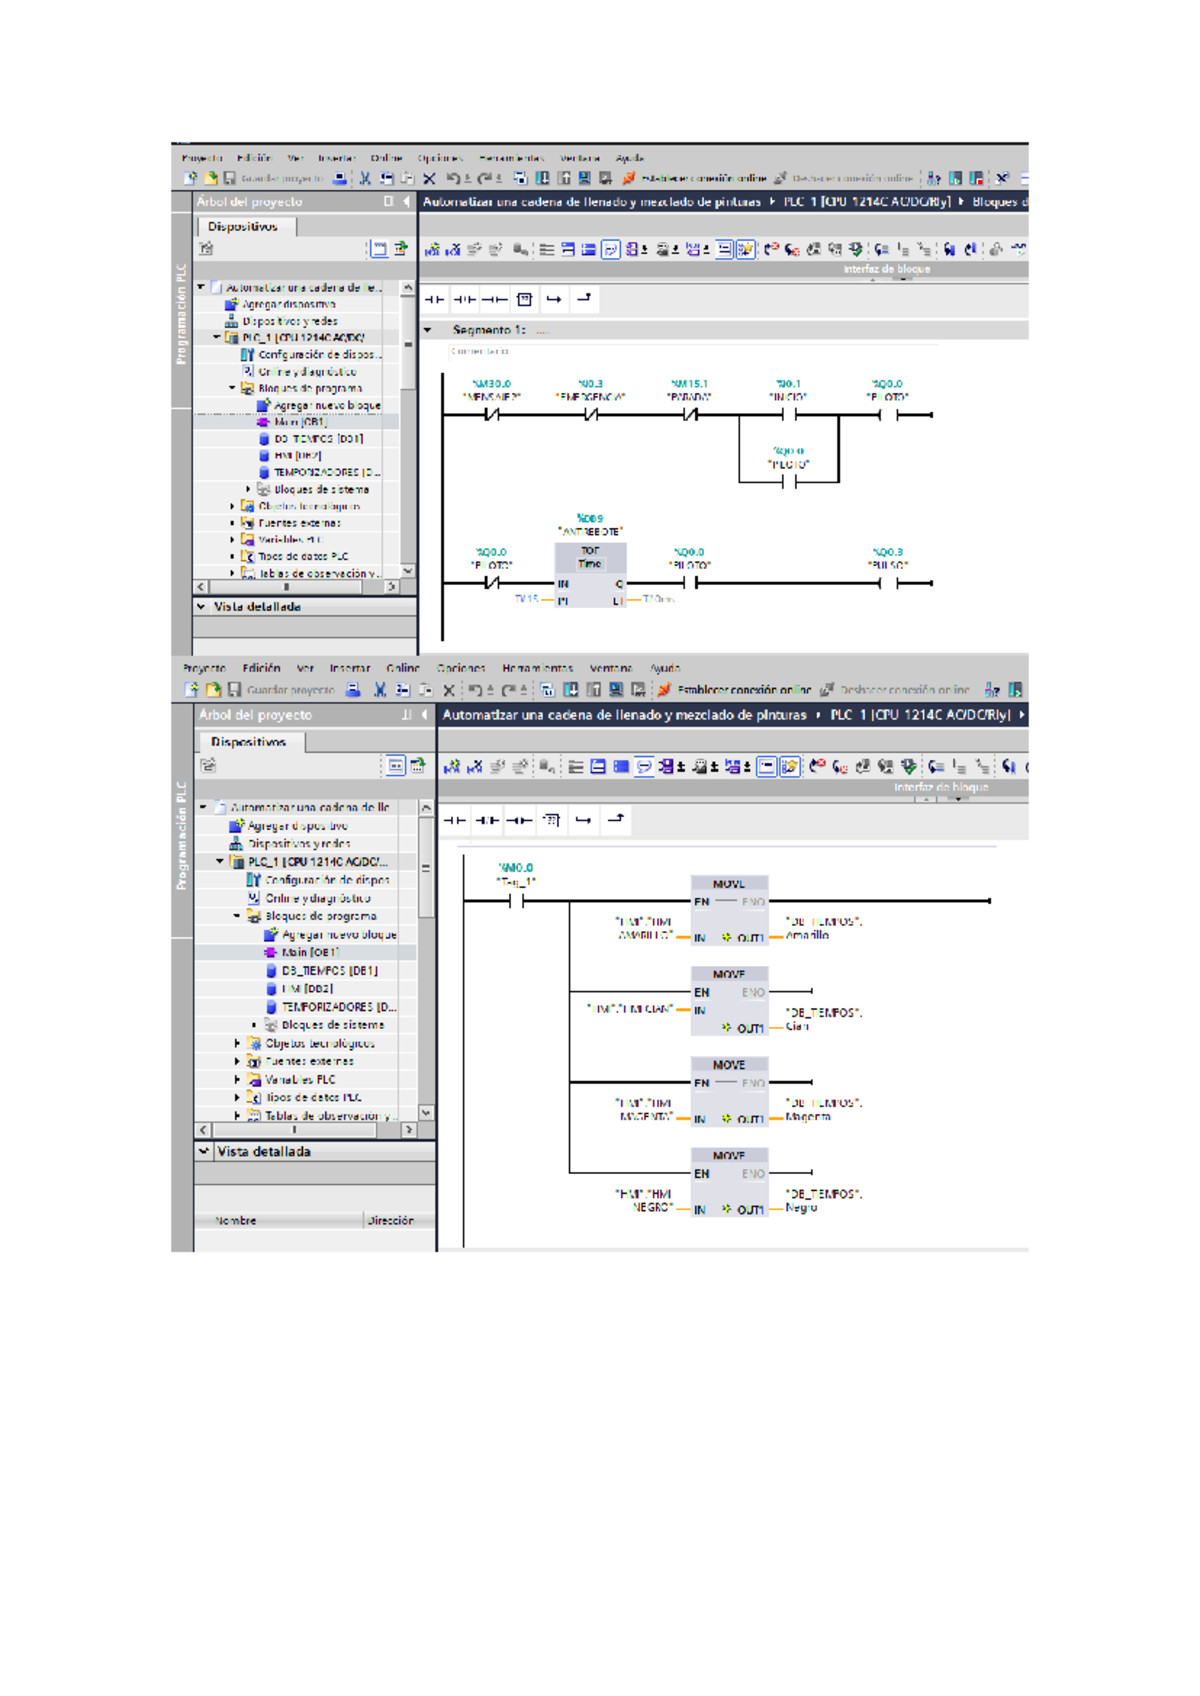This screenshot has height=1696, width=1200.
Task: Click the empty box instruction icon in bottom editor
Action: [x=551, y=820]
